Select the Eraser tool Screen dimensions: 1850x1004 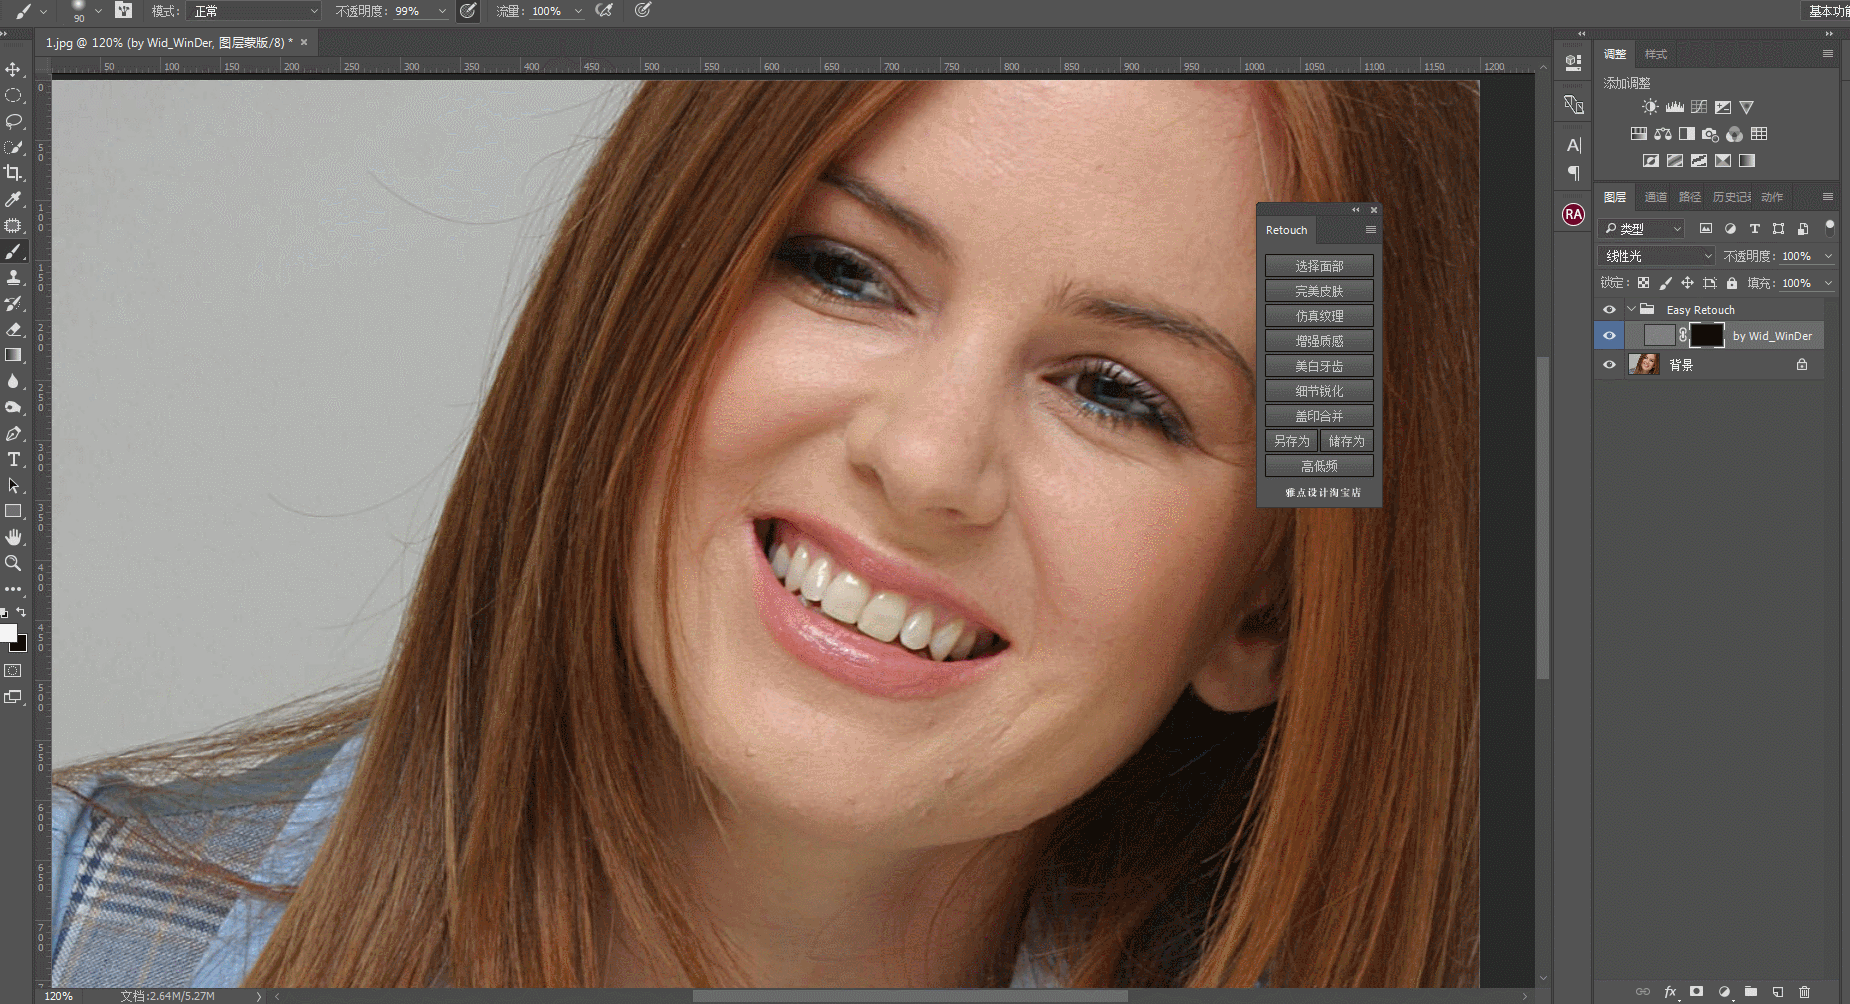[14, 329]
